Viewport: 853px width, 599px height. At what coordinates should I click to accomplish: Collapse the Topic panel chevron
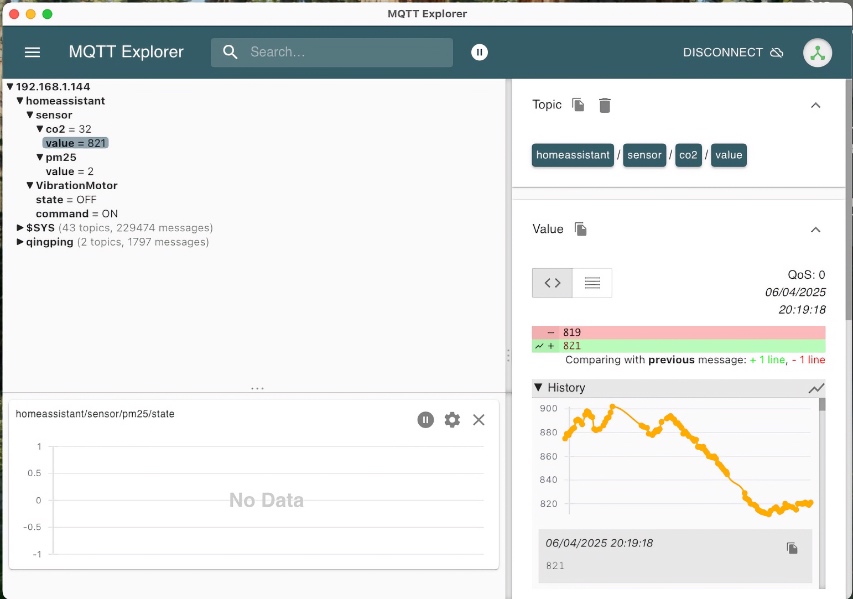(x=815, y=105)
